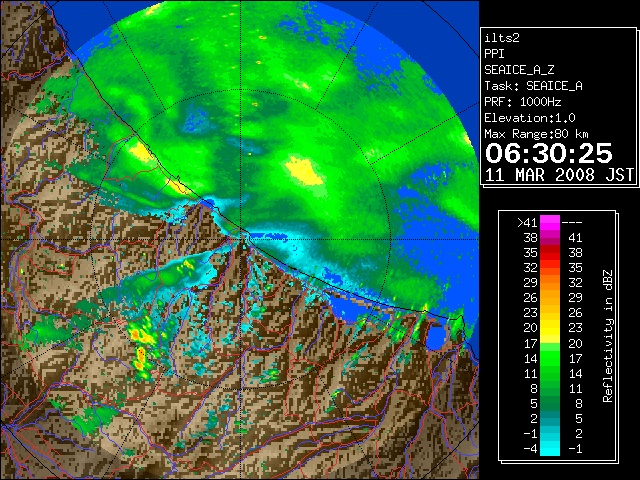Click the cyan '-4' to '-1' legend swatch
The width and height of the screenshot is (640, 480).
(550, 448)
